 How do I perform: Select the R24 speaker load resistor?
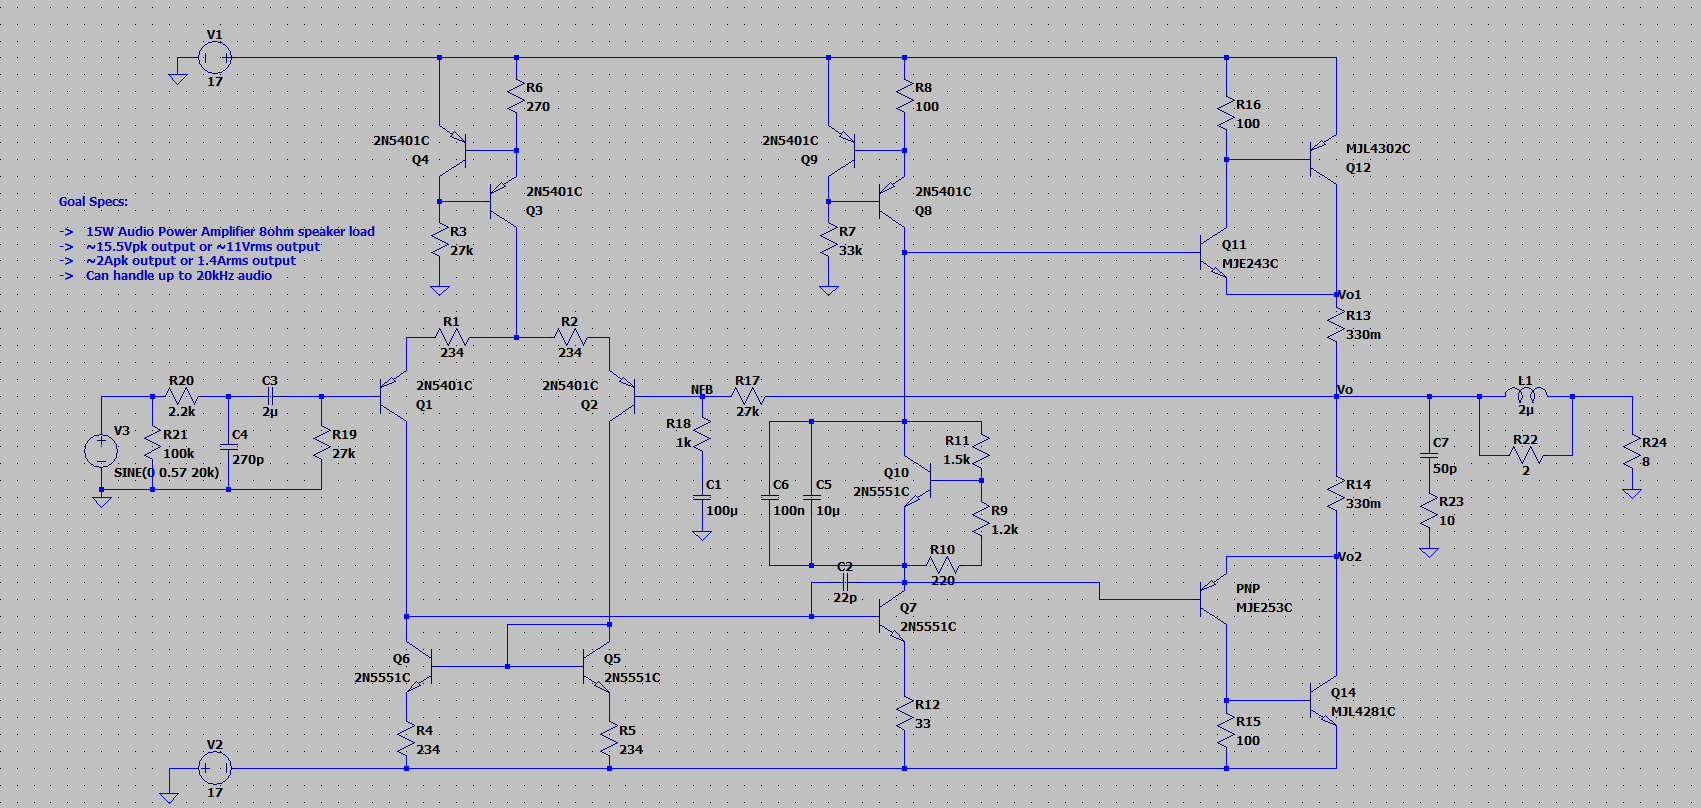[1632, 452]
